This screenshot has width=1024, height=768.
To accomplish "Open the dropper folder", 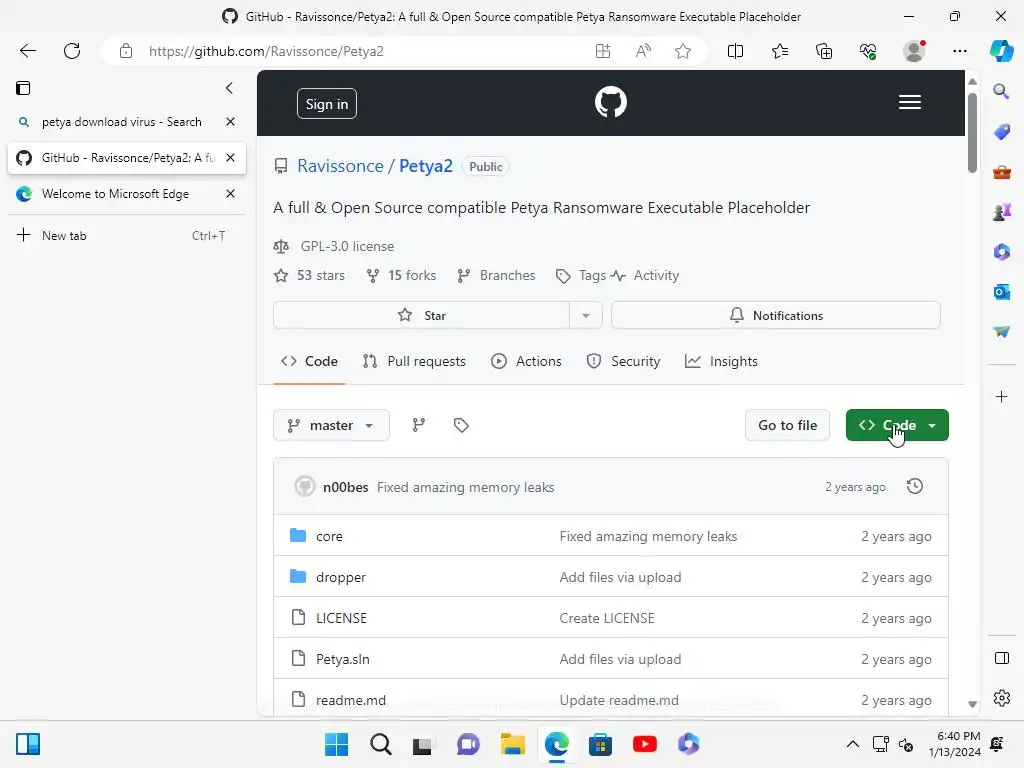I will point(341,577).
